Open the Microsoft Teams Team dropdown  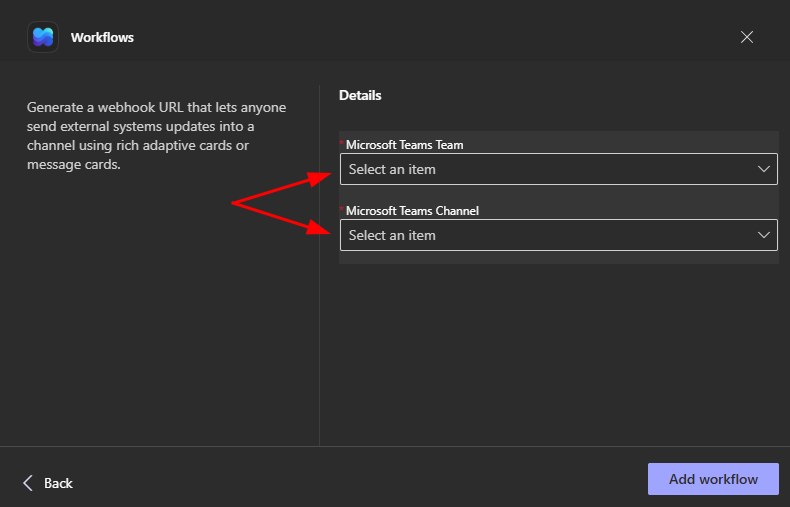pyautogui.click(x=559, y=169)
